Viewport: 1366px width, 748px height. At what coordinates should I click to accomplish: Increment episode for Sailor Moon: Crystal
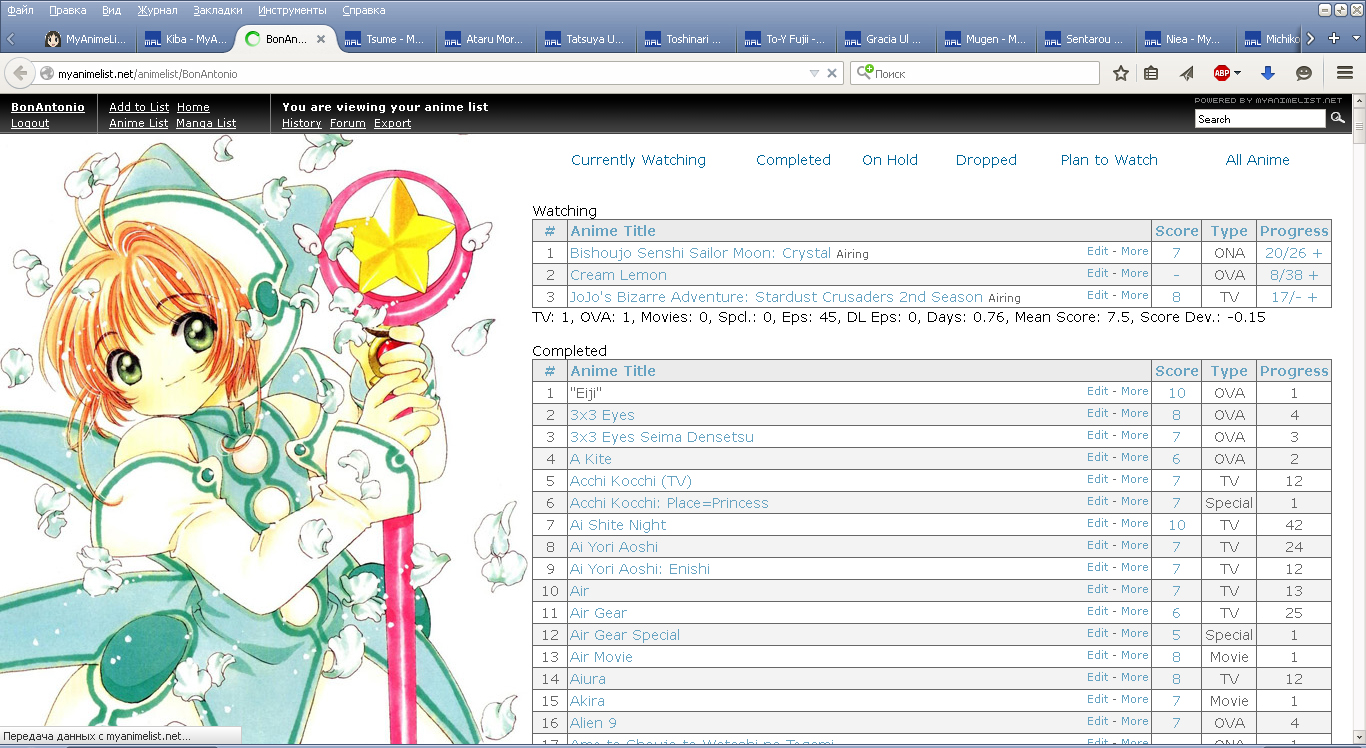[1316, 253]
